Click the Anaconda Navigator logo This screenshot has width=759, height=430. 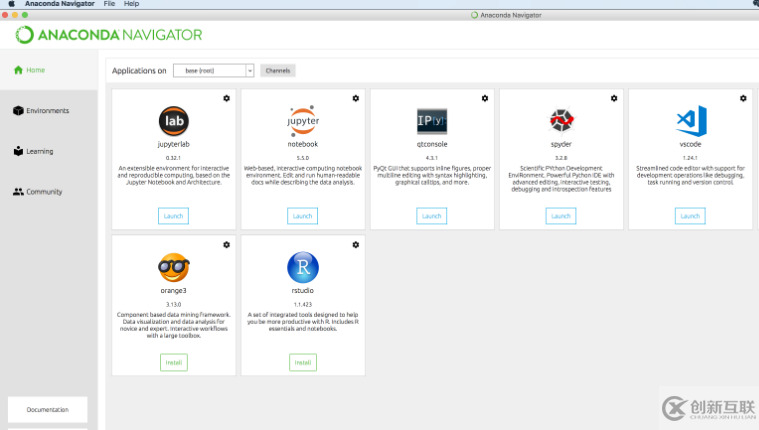point(109,35)
